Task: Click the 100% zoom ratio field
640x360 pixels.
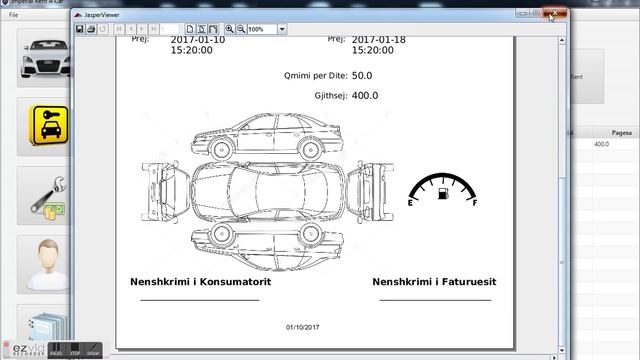Action: 262,29
